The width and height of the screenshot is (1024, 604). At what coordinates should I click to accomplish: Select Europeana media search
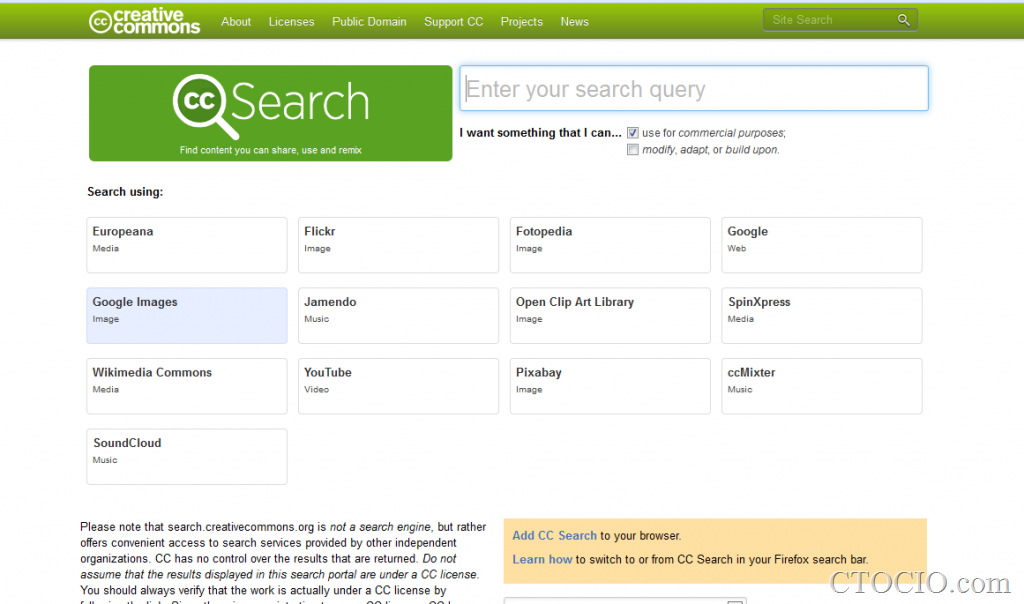187,245
